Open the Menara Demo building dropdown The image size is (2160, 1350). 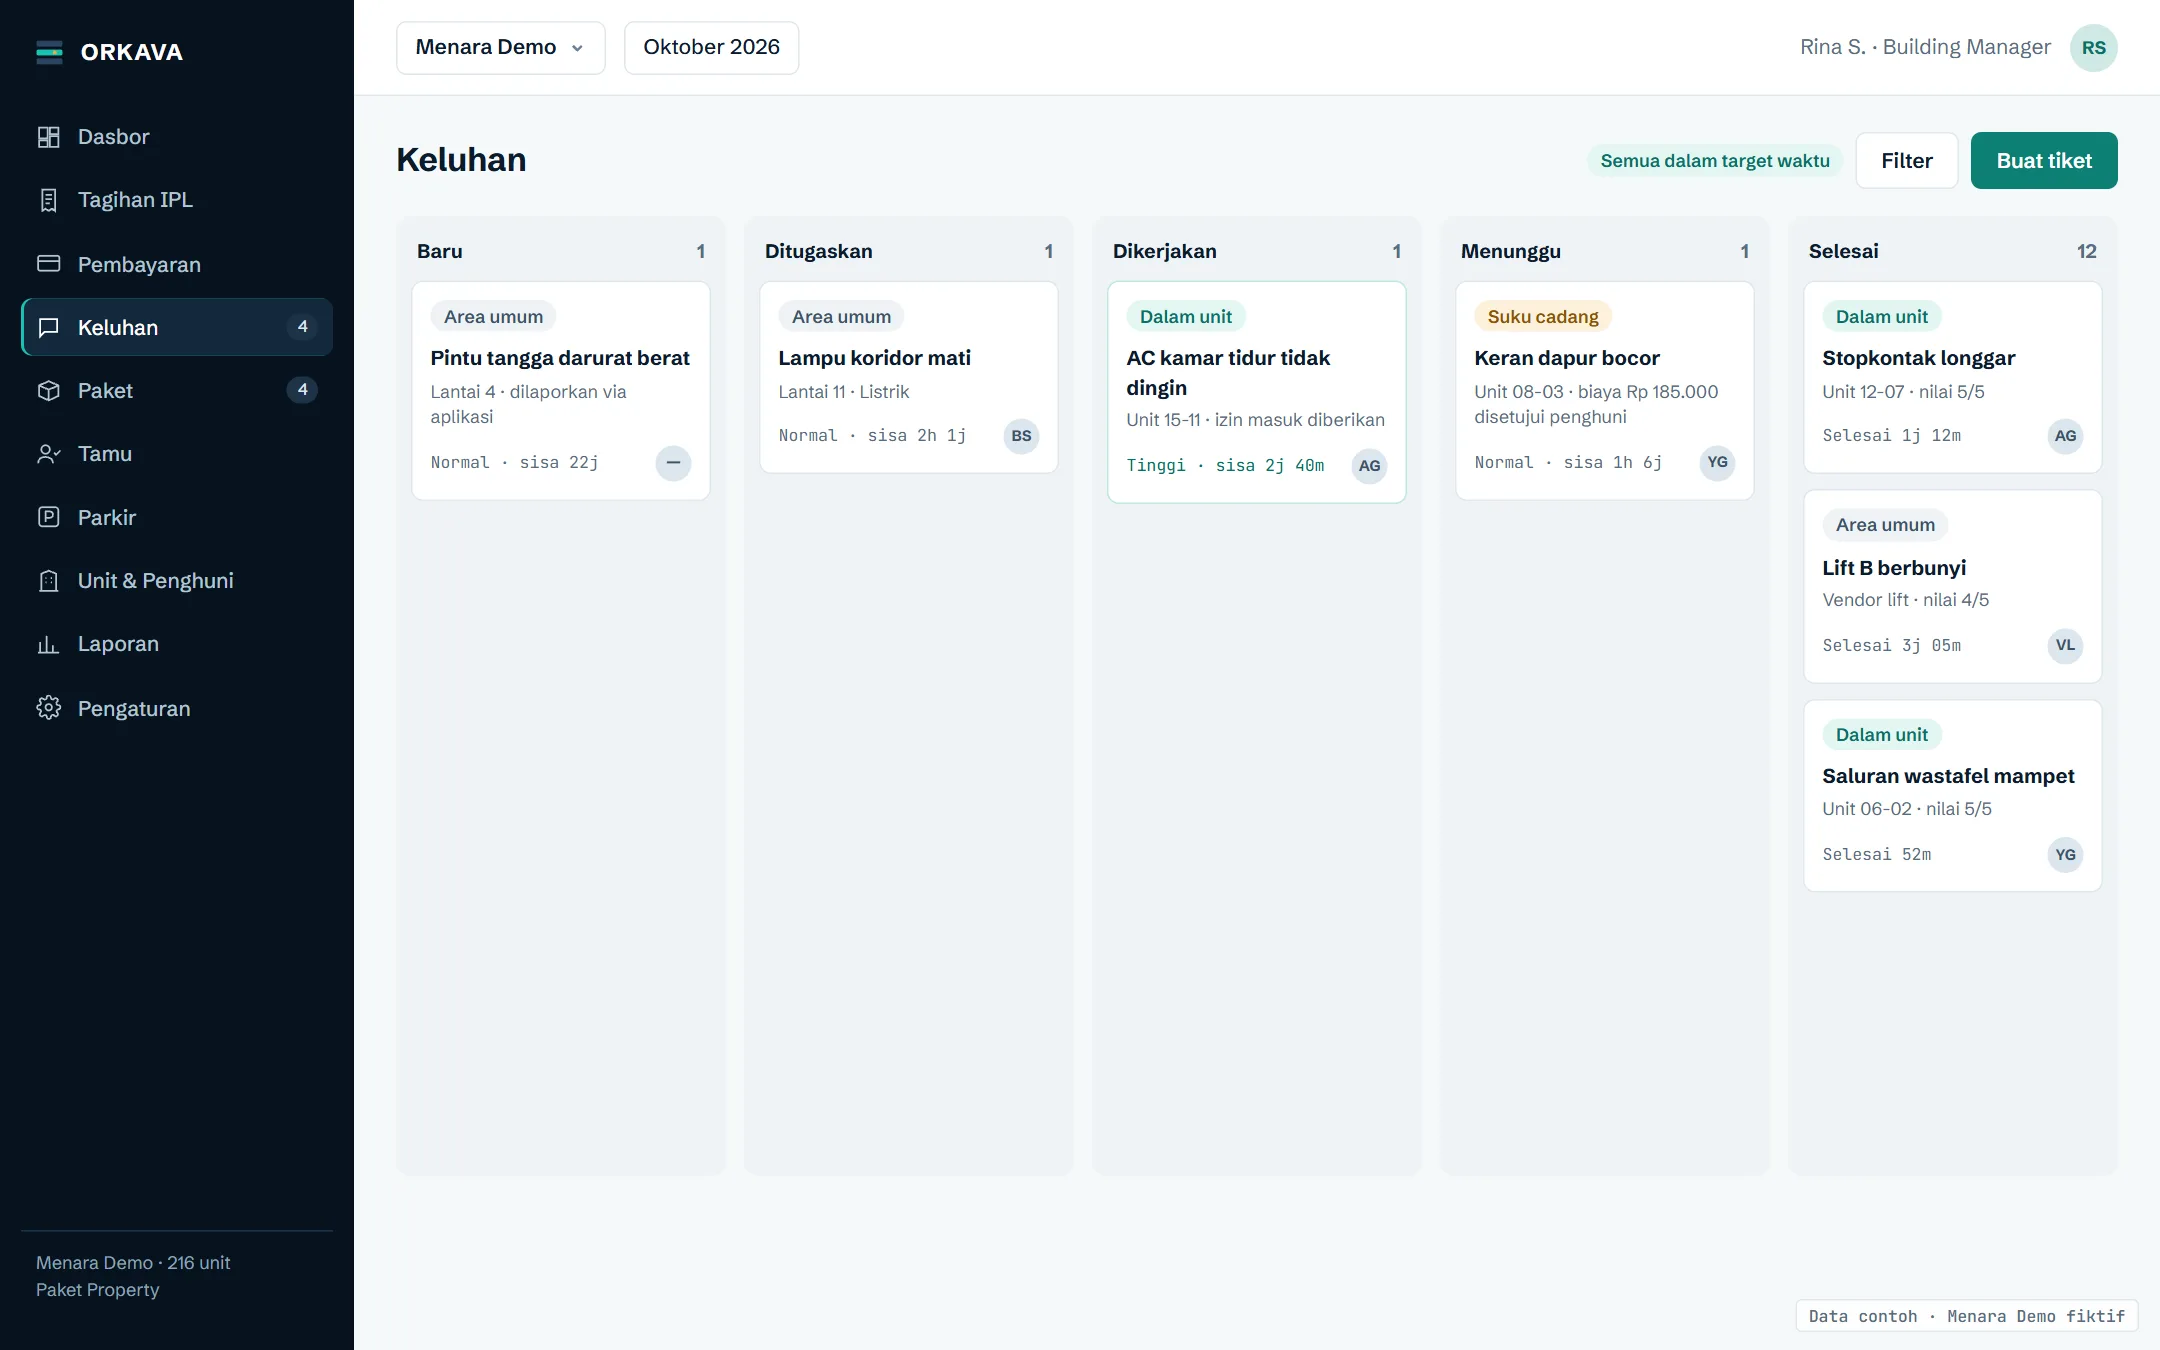pyautogui.click(x=500, y=48)
